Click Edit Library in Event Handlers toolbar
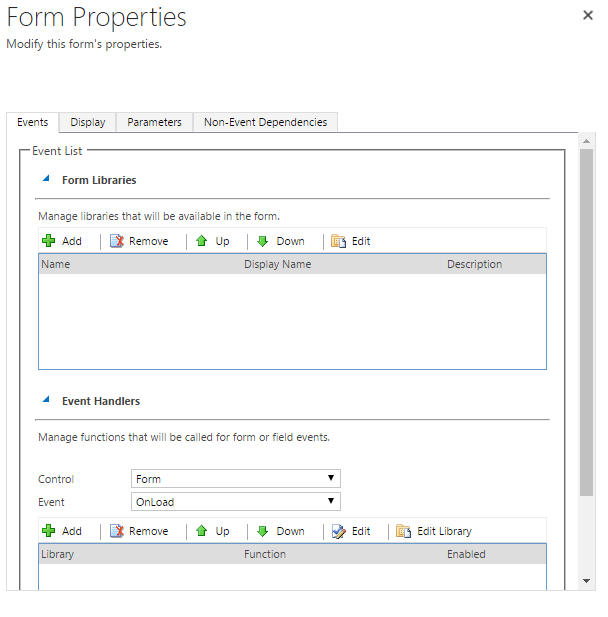The height and width of the screenshot is (617, 608). point(434,531)
